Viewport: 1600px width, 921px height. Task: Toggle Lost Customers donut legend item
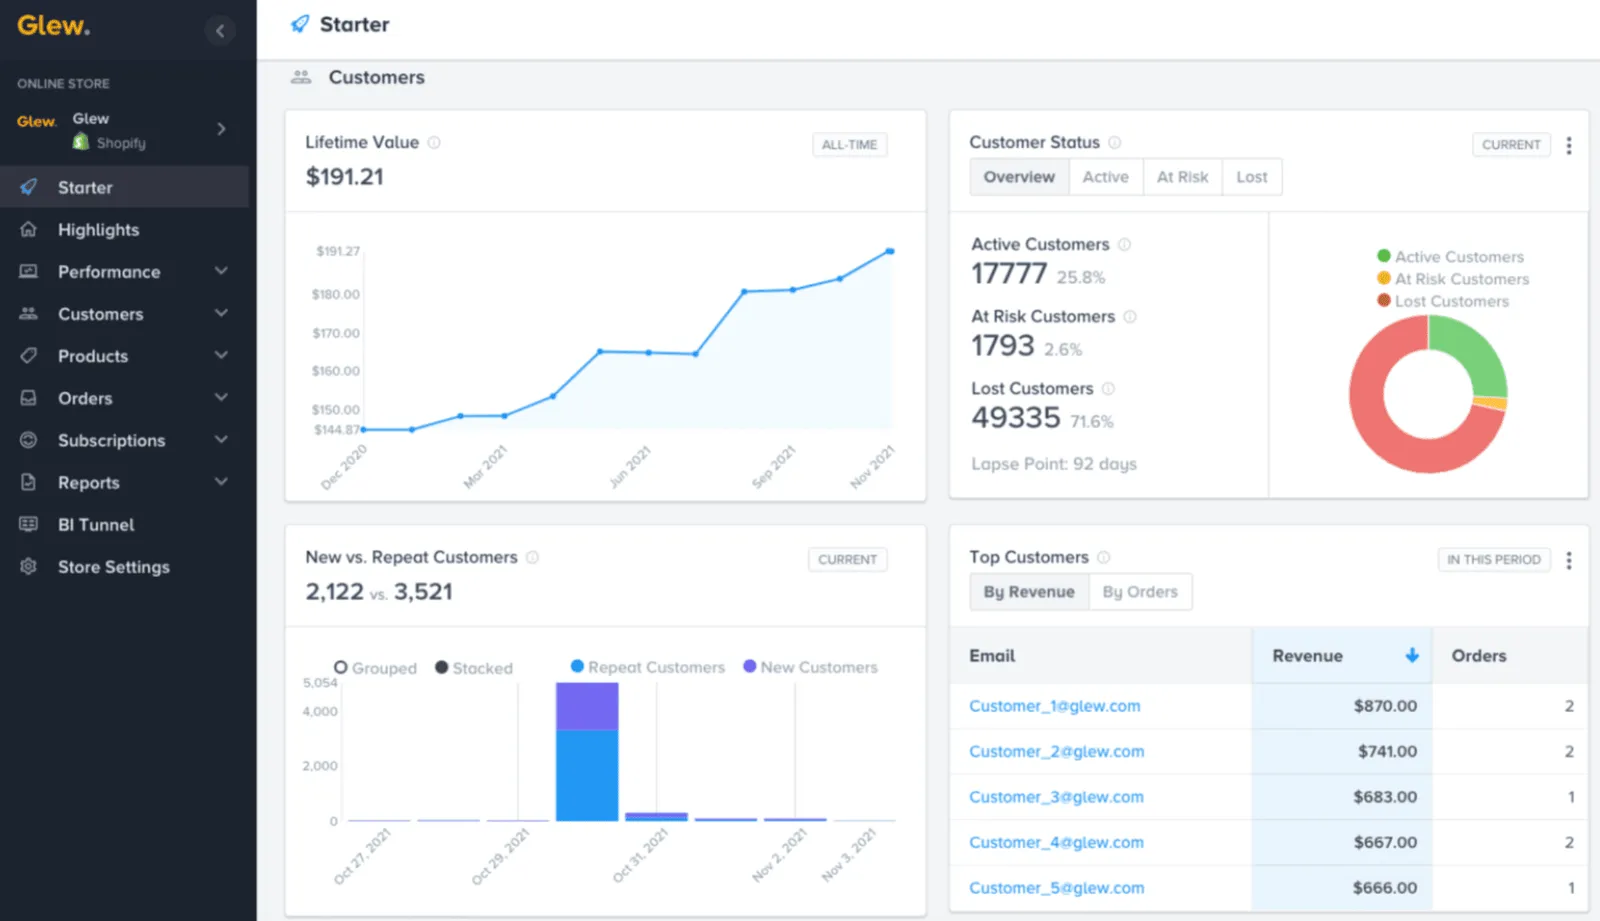click(1442, 301)
